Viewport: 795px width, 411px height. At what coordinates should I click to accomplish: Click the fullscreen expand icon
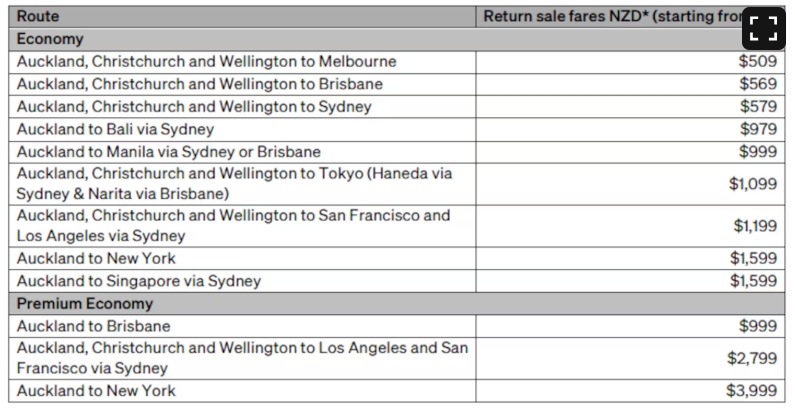coord(764,28)
